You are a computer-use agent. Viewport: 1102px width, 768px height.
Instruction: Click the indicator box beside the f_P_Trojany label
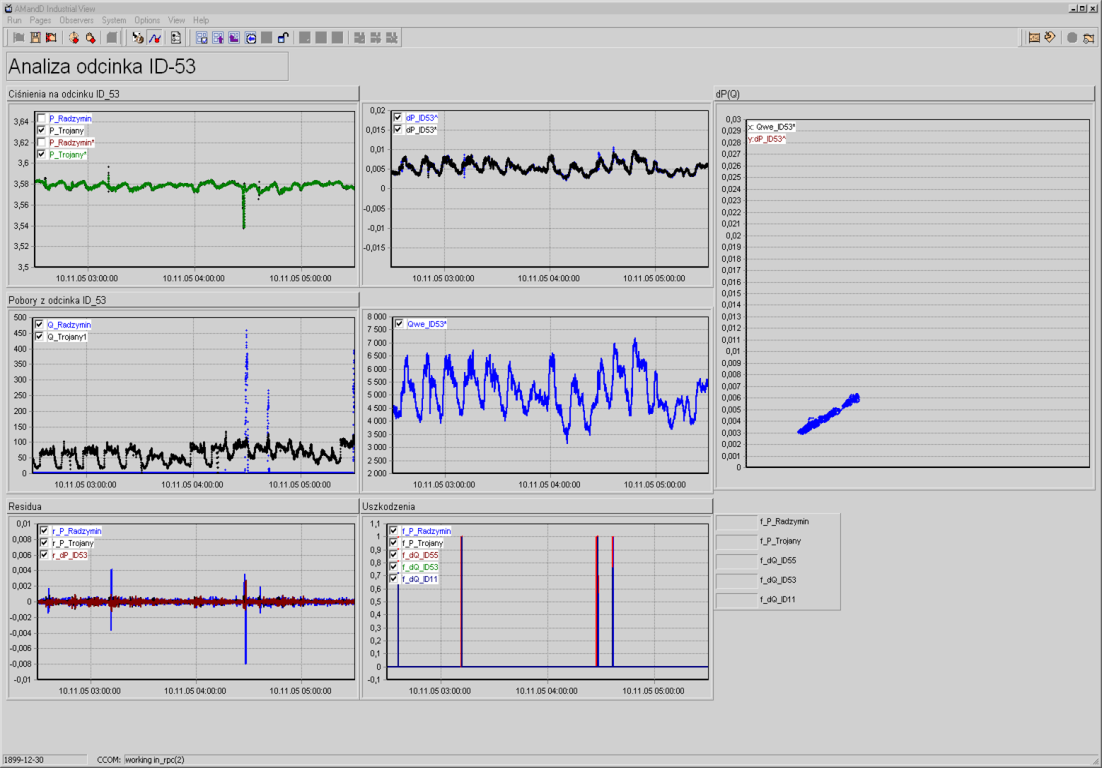click(737, 542)
